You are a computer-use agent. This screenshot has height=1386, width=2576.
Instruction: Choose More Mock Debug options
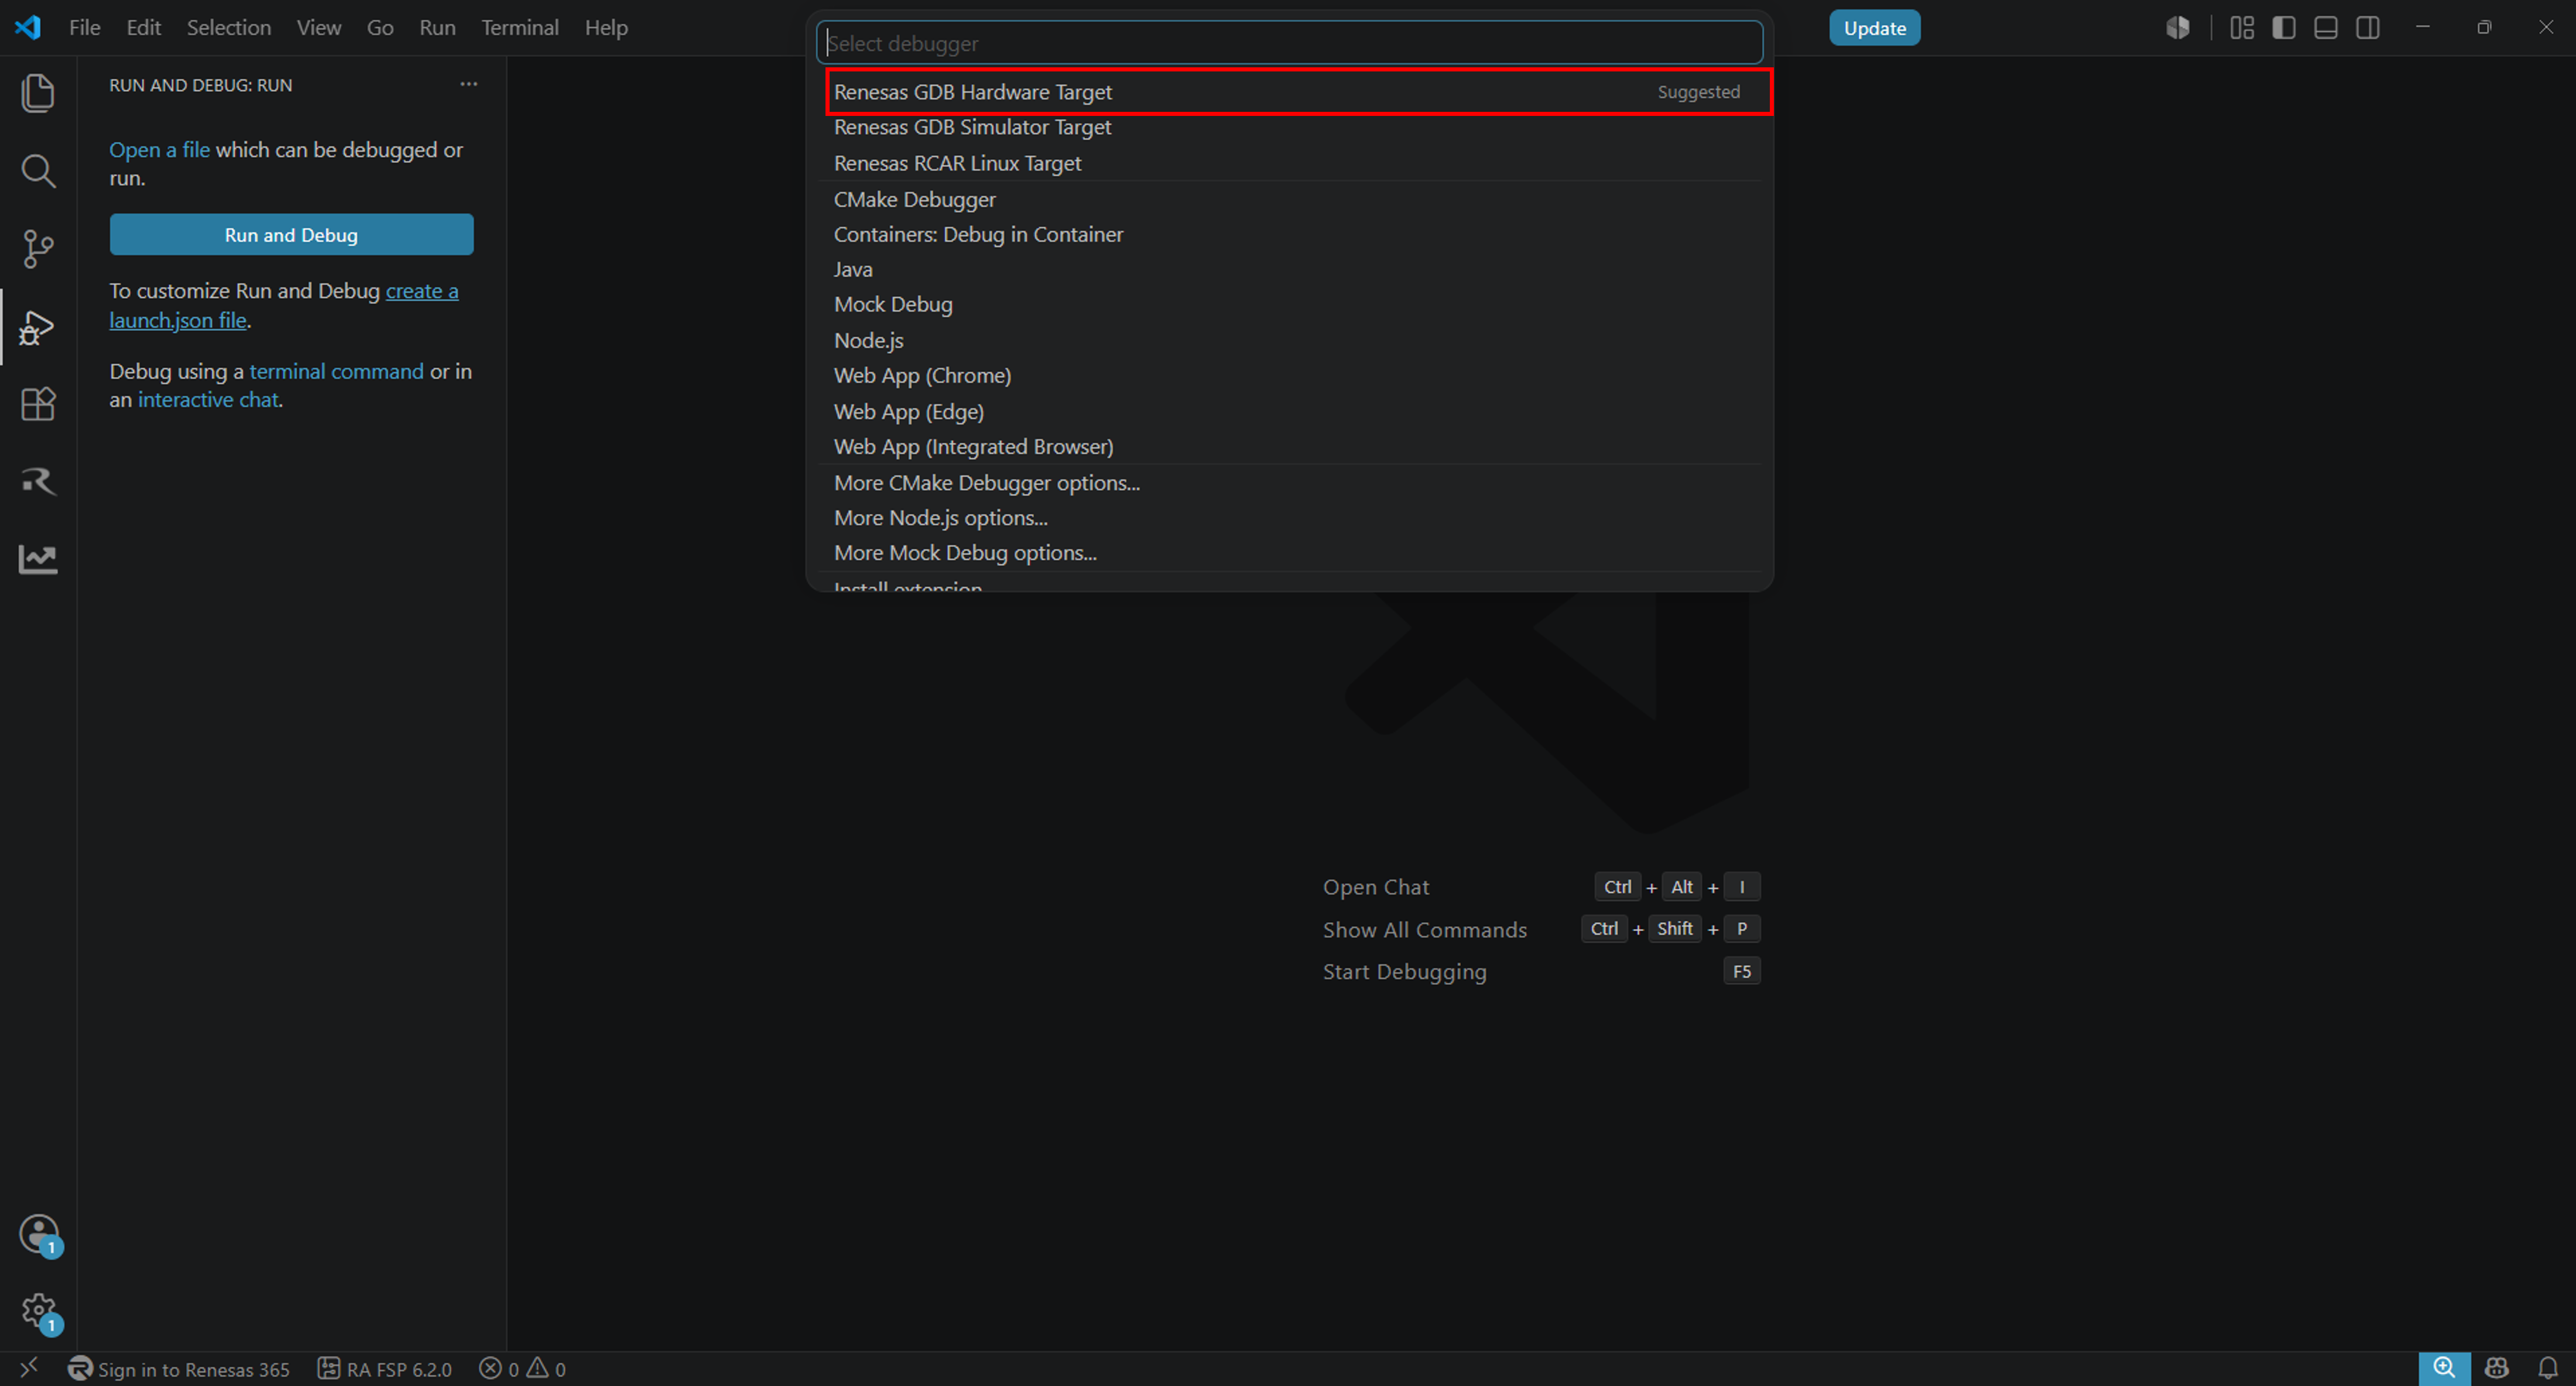click(1290, 552)
